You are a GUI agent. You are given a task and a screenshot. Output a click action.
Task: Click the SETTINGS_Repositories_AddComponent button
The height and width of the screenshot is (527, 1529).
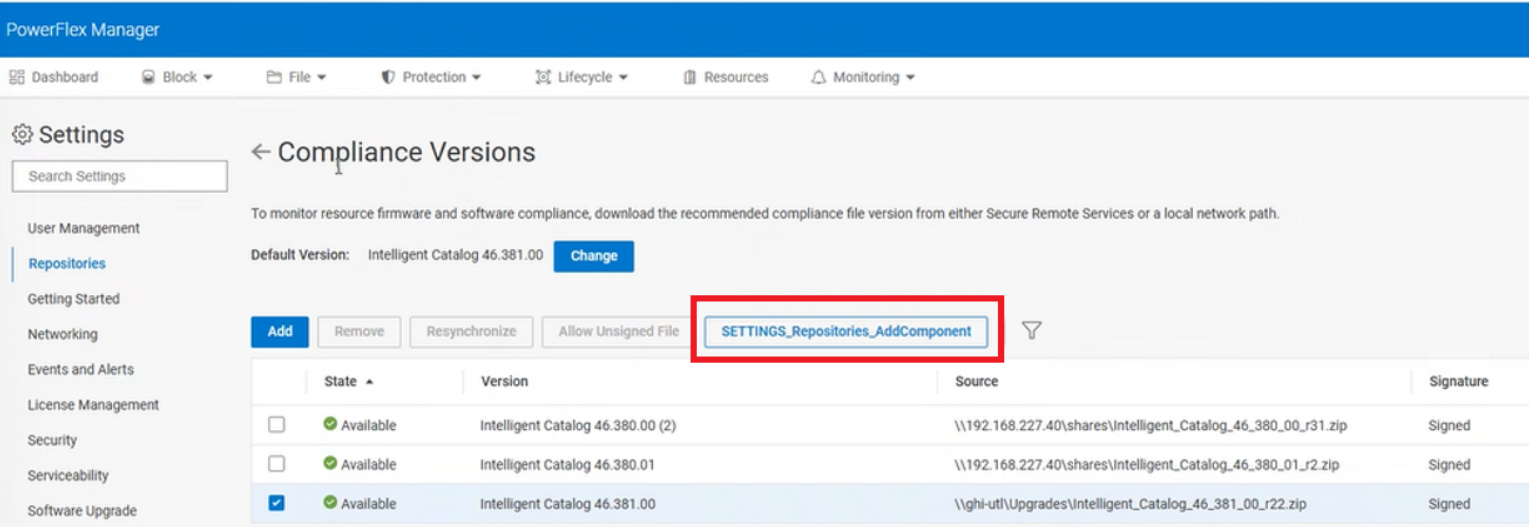(846, 331)
